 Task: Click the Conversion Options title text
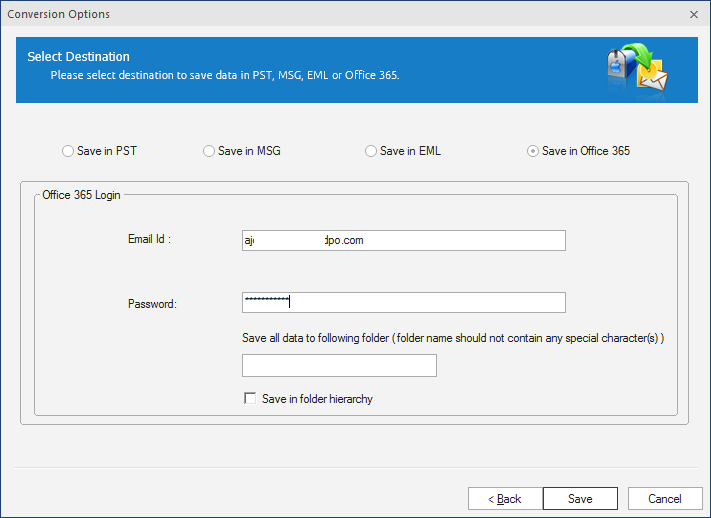(58, 14)
